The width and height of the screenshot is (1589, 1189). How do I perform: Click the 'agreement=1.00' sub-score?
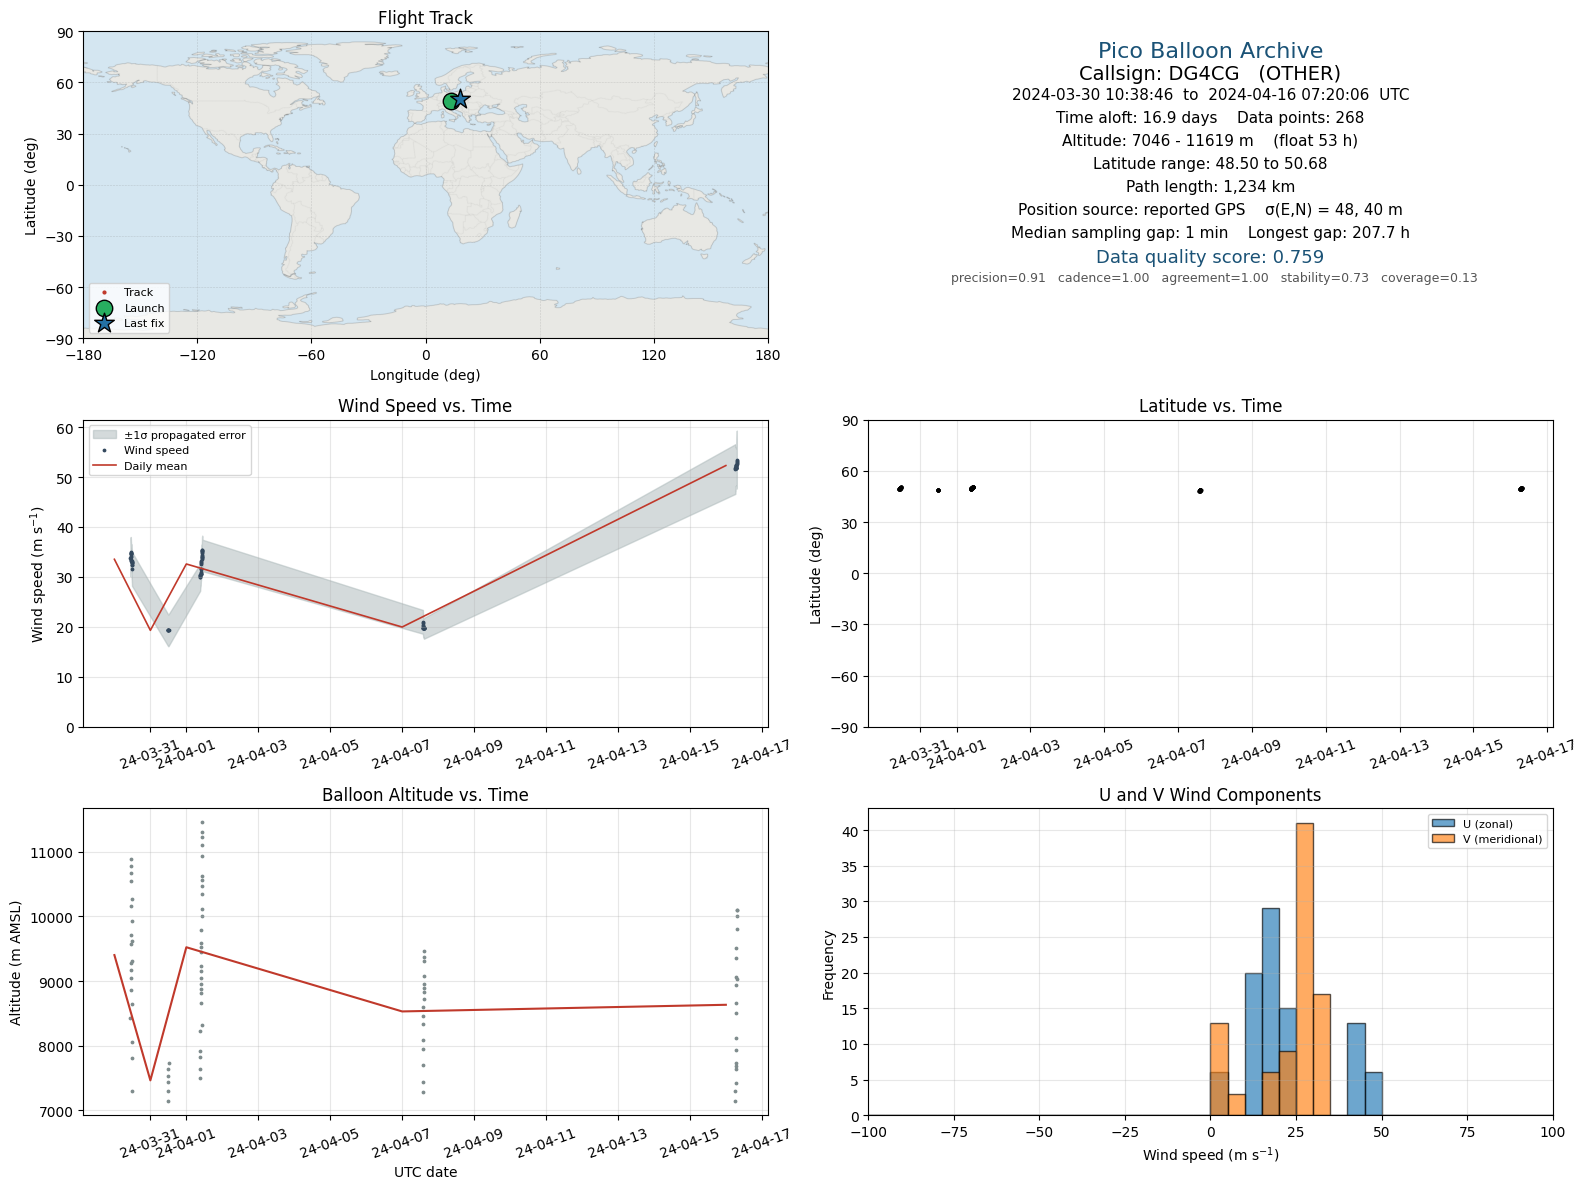1215,278
